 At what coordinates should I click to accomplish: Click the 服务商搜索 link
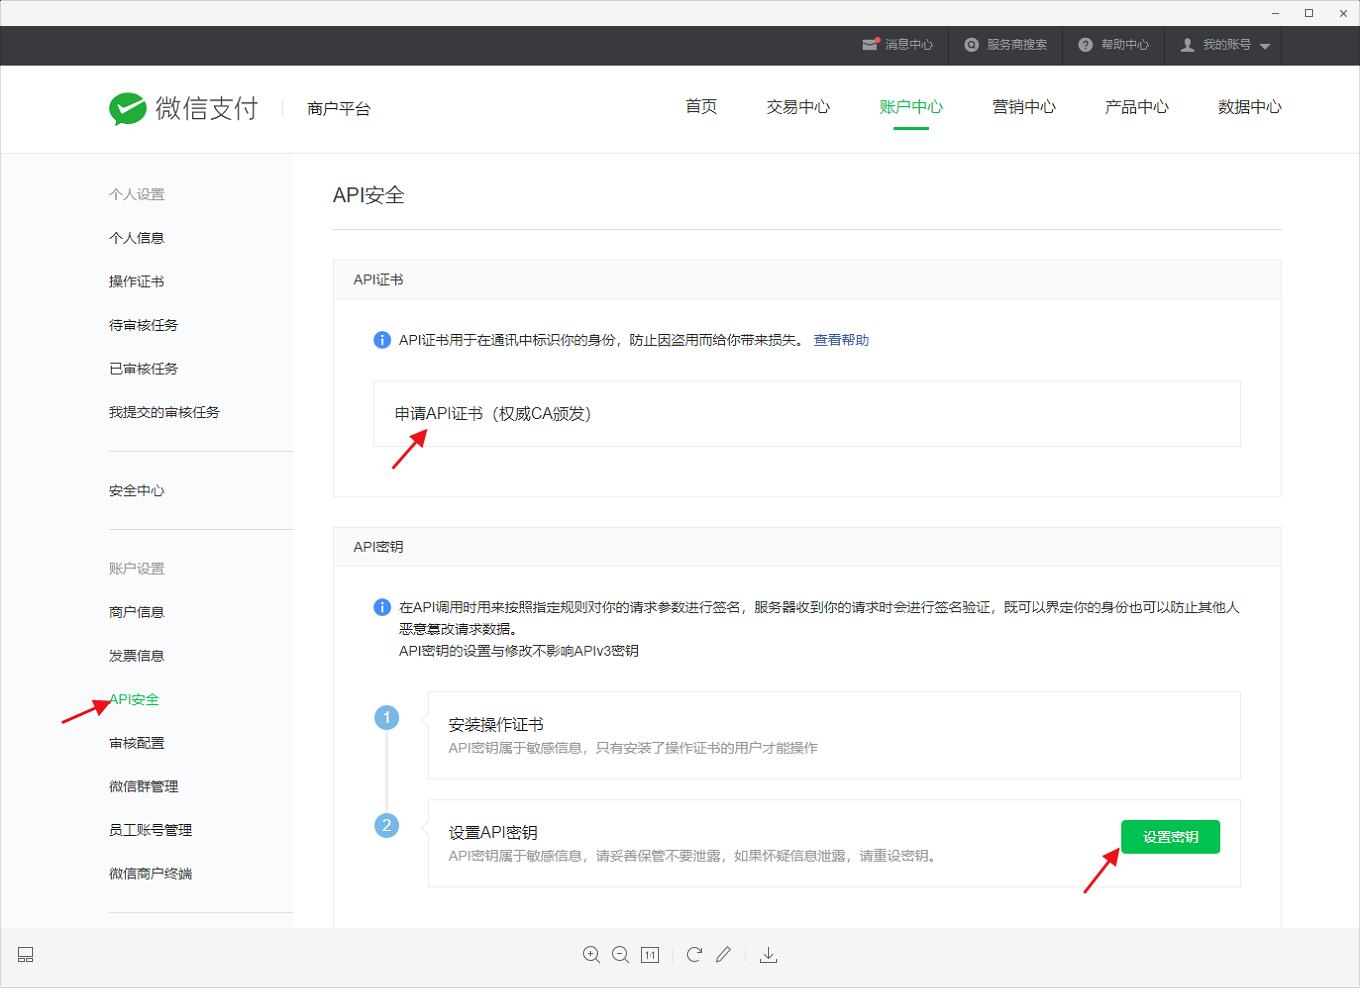1017,45
